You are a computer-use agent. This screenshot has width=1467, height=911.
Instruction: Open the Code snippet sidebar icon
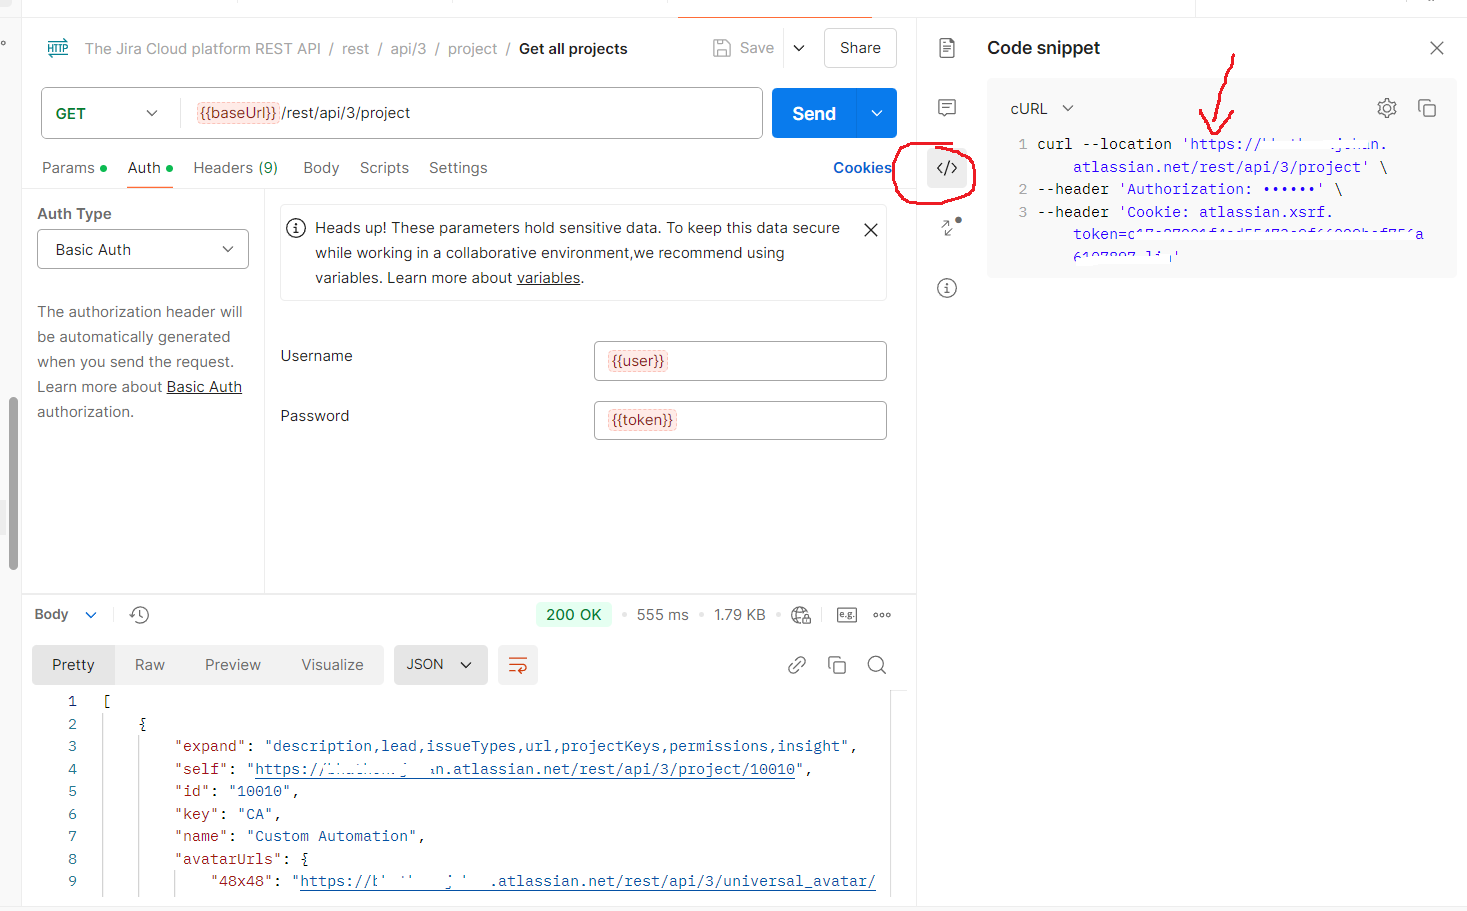coord(947,167)
